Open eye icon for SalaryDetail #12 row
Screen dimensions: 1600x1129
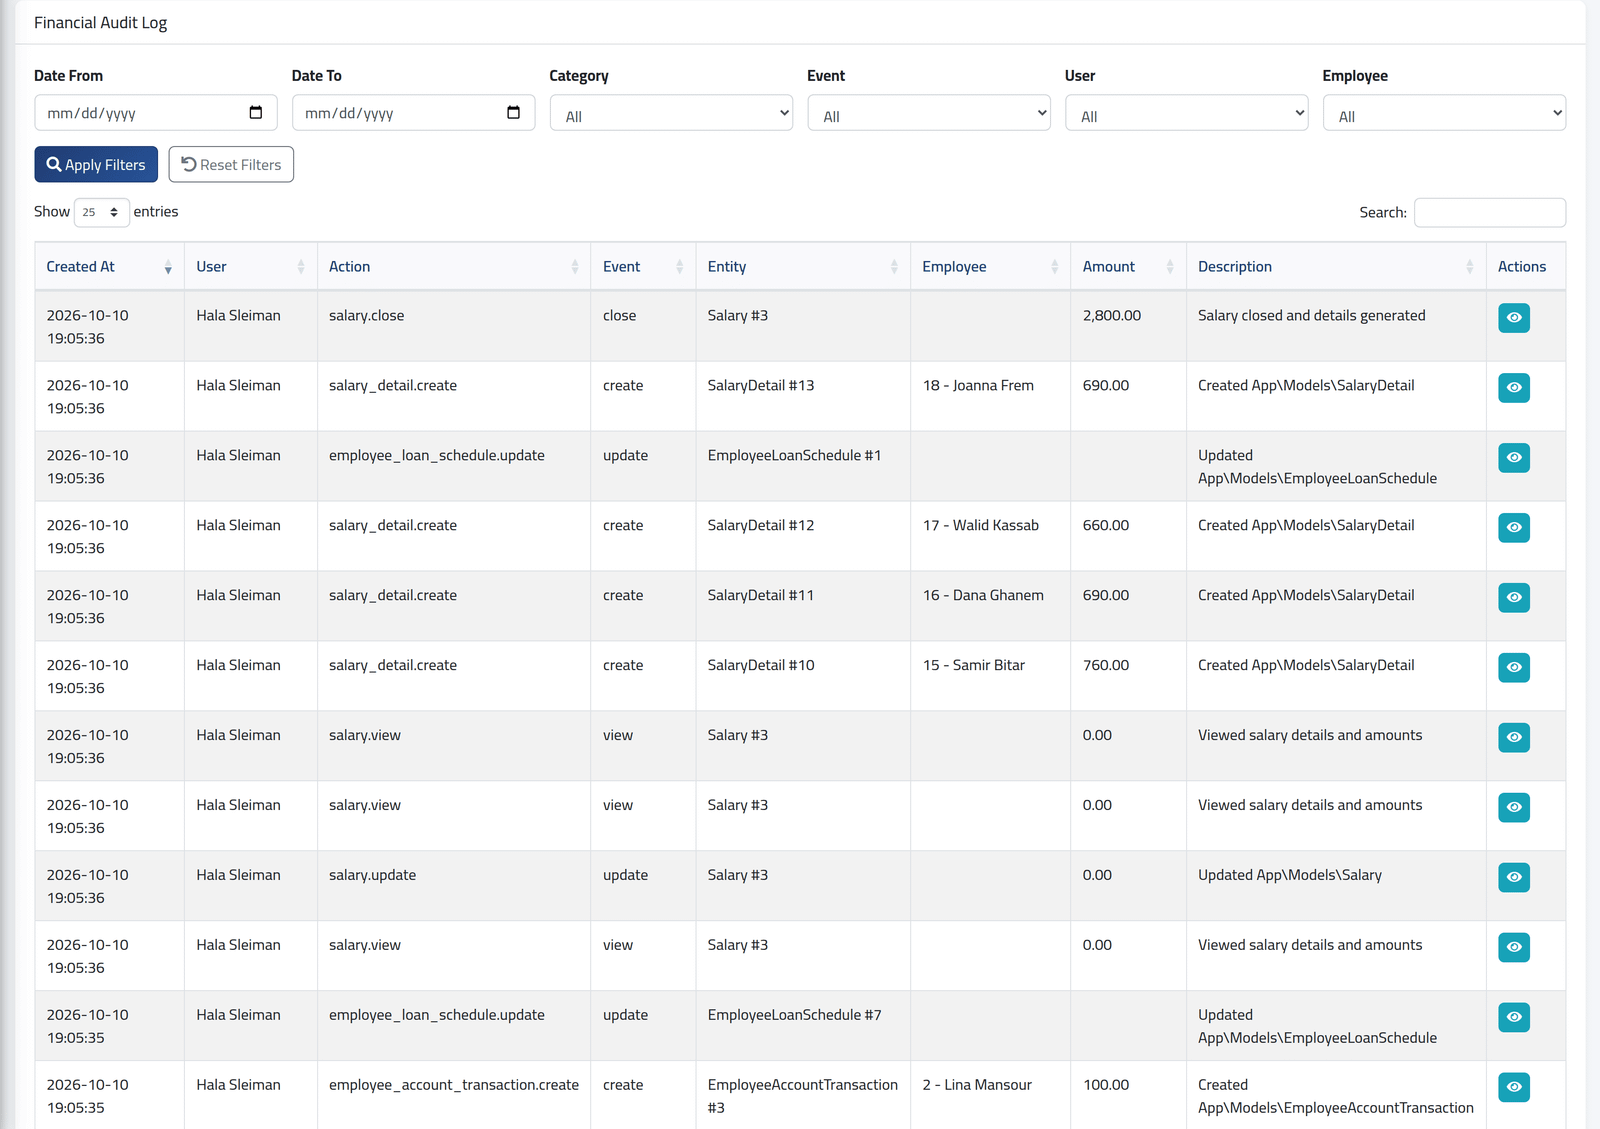tap(1513, 528)
